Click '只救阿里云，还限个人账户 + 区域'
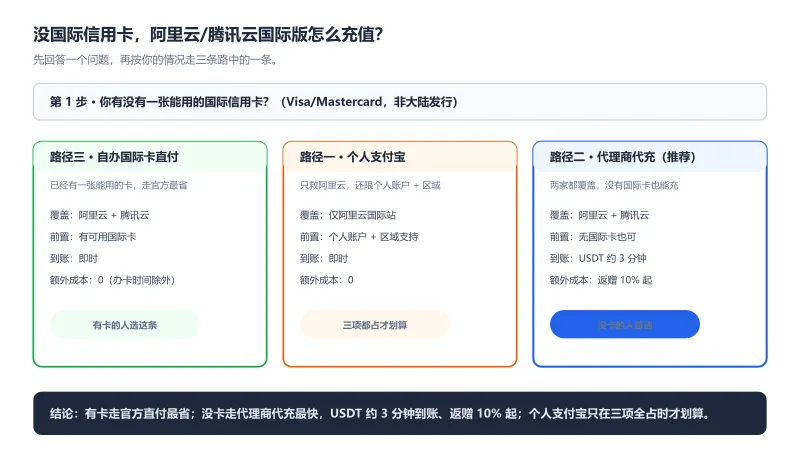This screenshot has width=800, height=450. pyautogui.click(x=370, y=185)
